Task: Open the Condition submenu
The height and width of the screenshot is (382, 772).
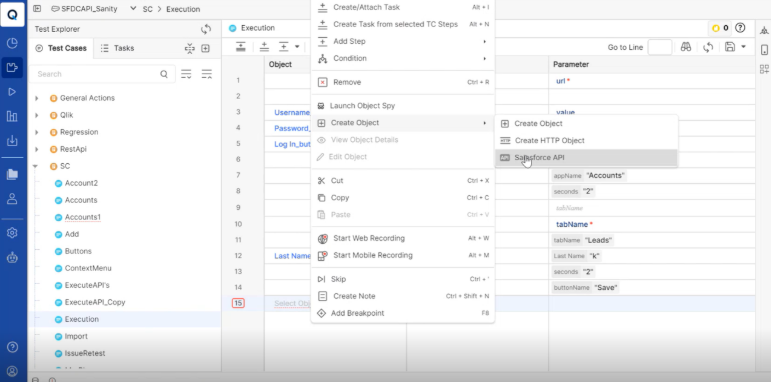Action: pos(402,58)
